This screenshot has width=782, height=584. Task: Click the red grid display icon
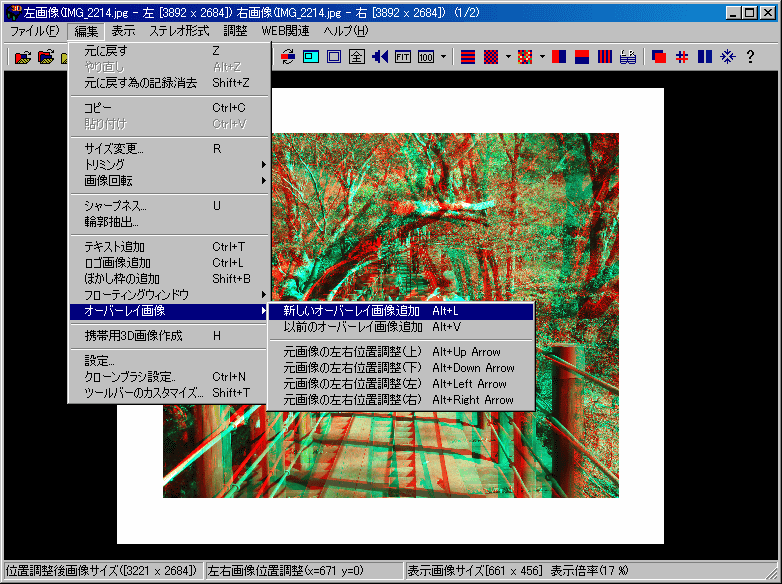pyautogui.click(x=682, y=57)
